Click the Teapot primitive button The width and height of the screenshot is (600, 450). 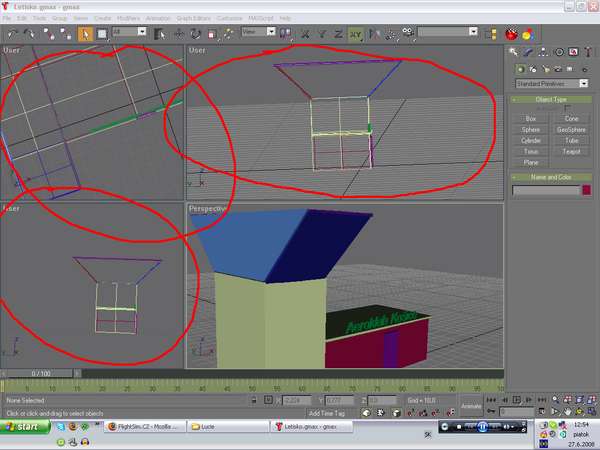[571, 152]
